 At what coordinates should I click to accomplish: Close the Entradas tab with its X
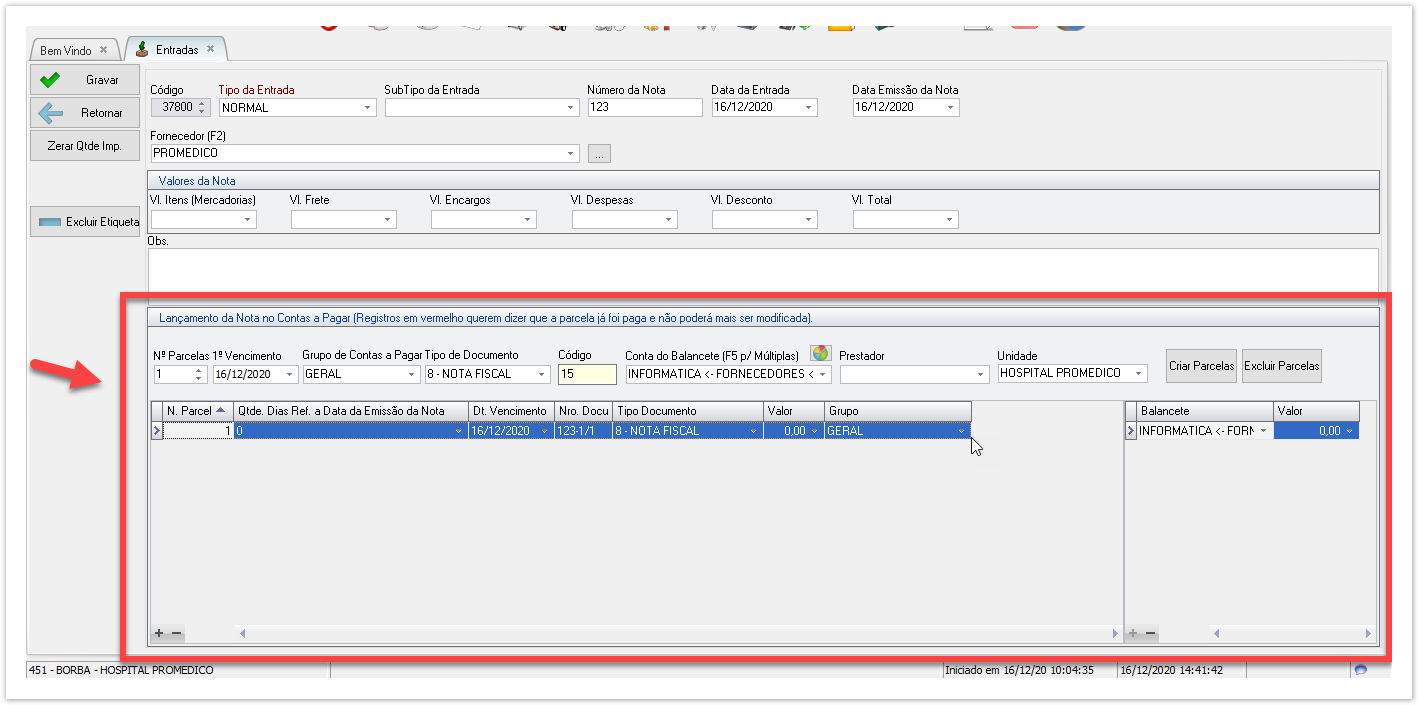pyautogui.click(x=210, y=49)
